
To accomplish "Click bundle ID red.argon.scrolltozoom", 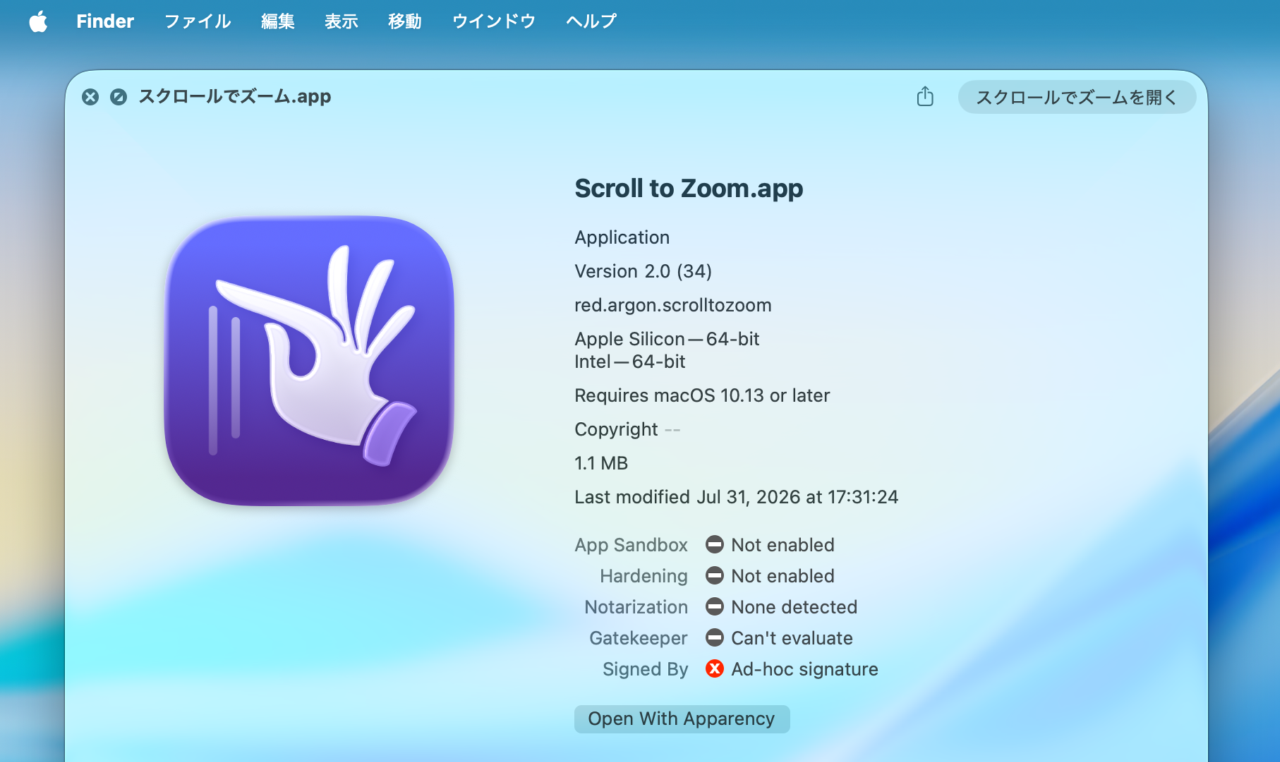I will [x=673, y=305].
